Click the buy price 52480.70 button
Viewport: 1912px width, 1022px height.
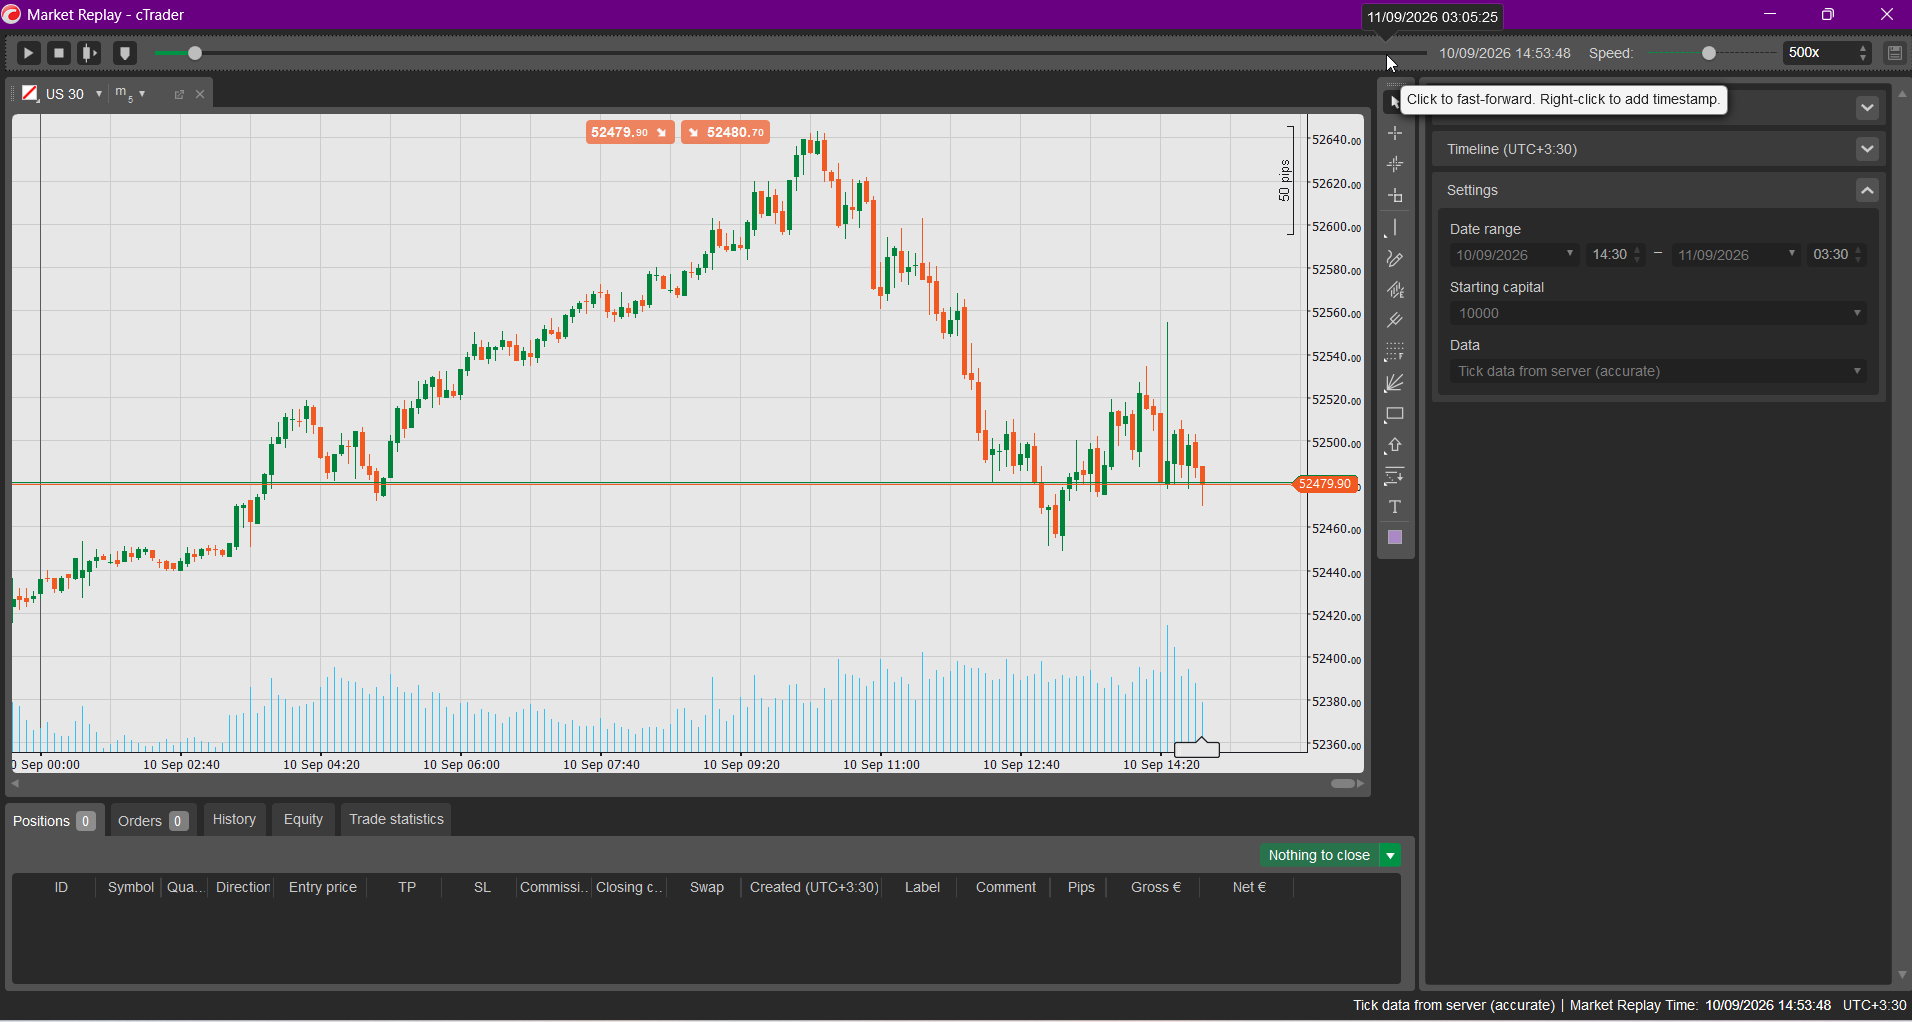click(x=725, y=132)
